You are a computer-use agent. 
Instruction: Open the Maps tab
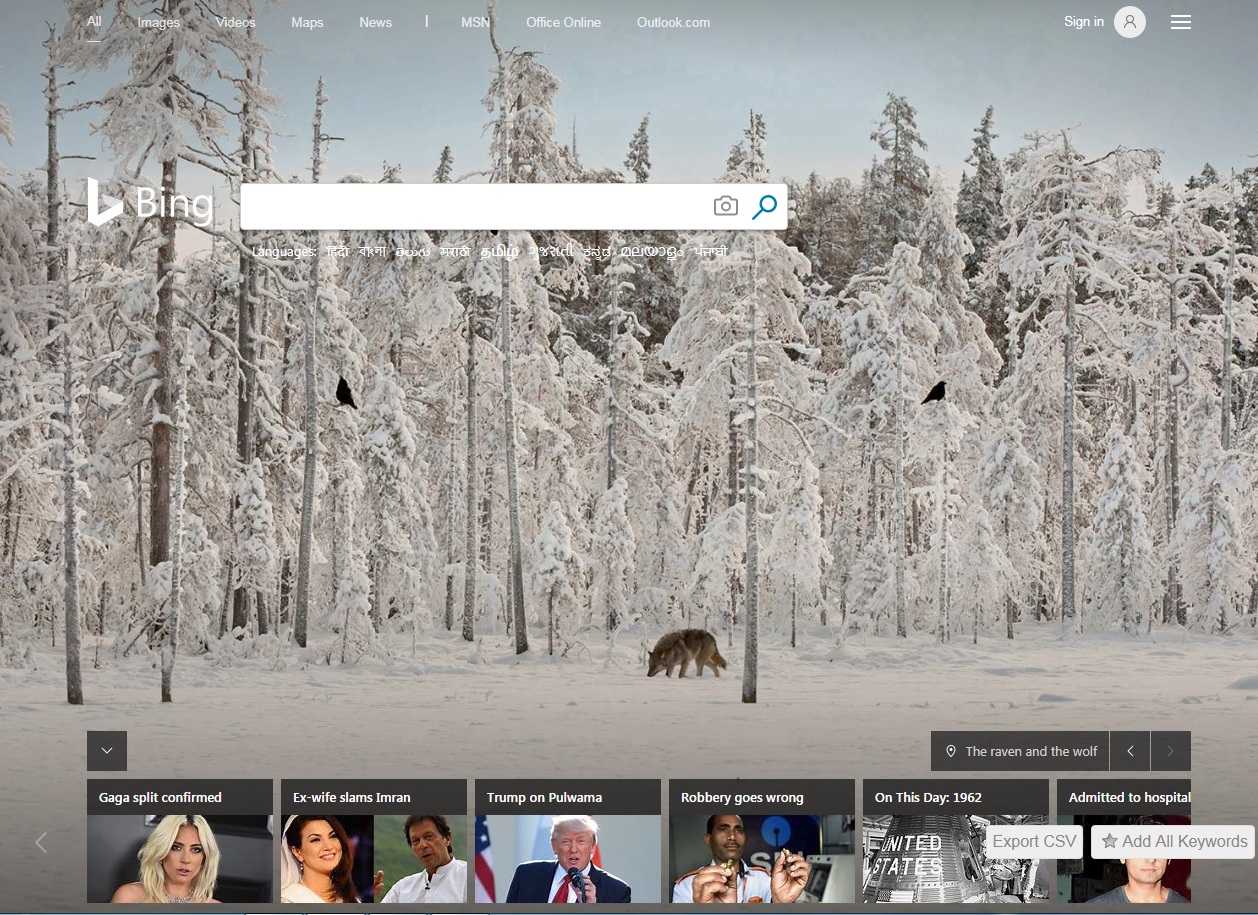tap(307, 22)
